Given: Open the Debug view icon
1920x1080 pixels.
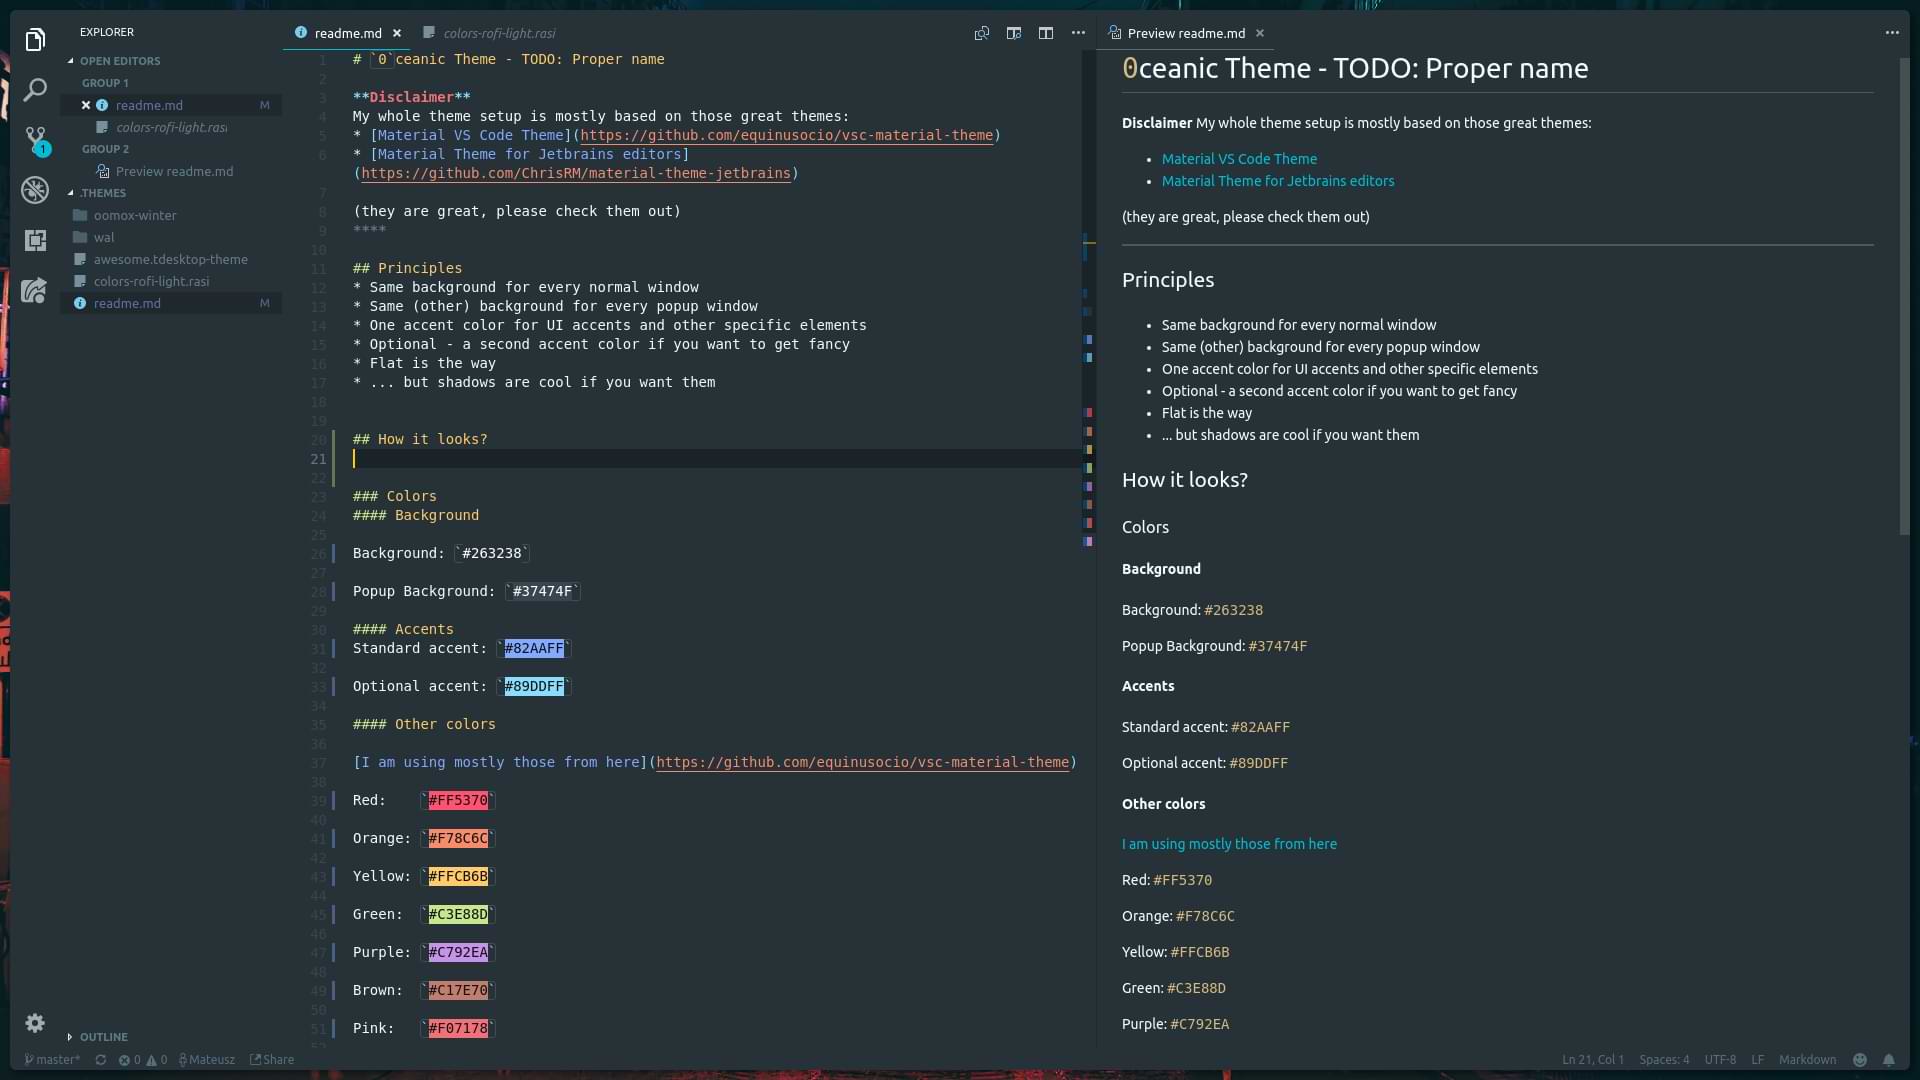Looking at the screenshot, I should [35, 190].
